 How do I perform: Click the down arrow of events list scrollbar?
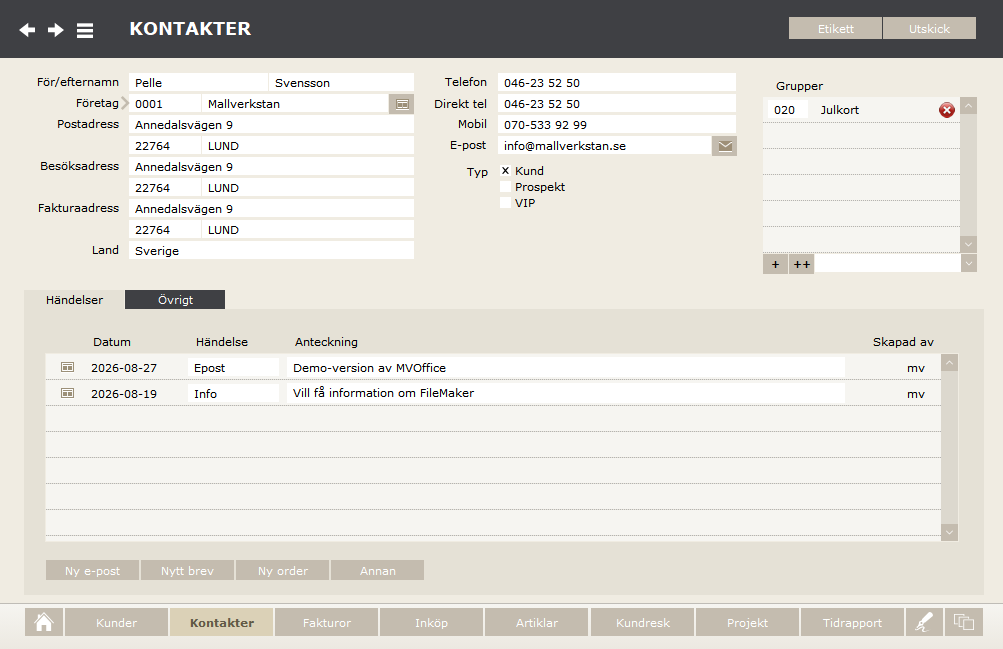[949, 532]
